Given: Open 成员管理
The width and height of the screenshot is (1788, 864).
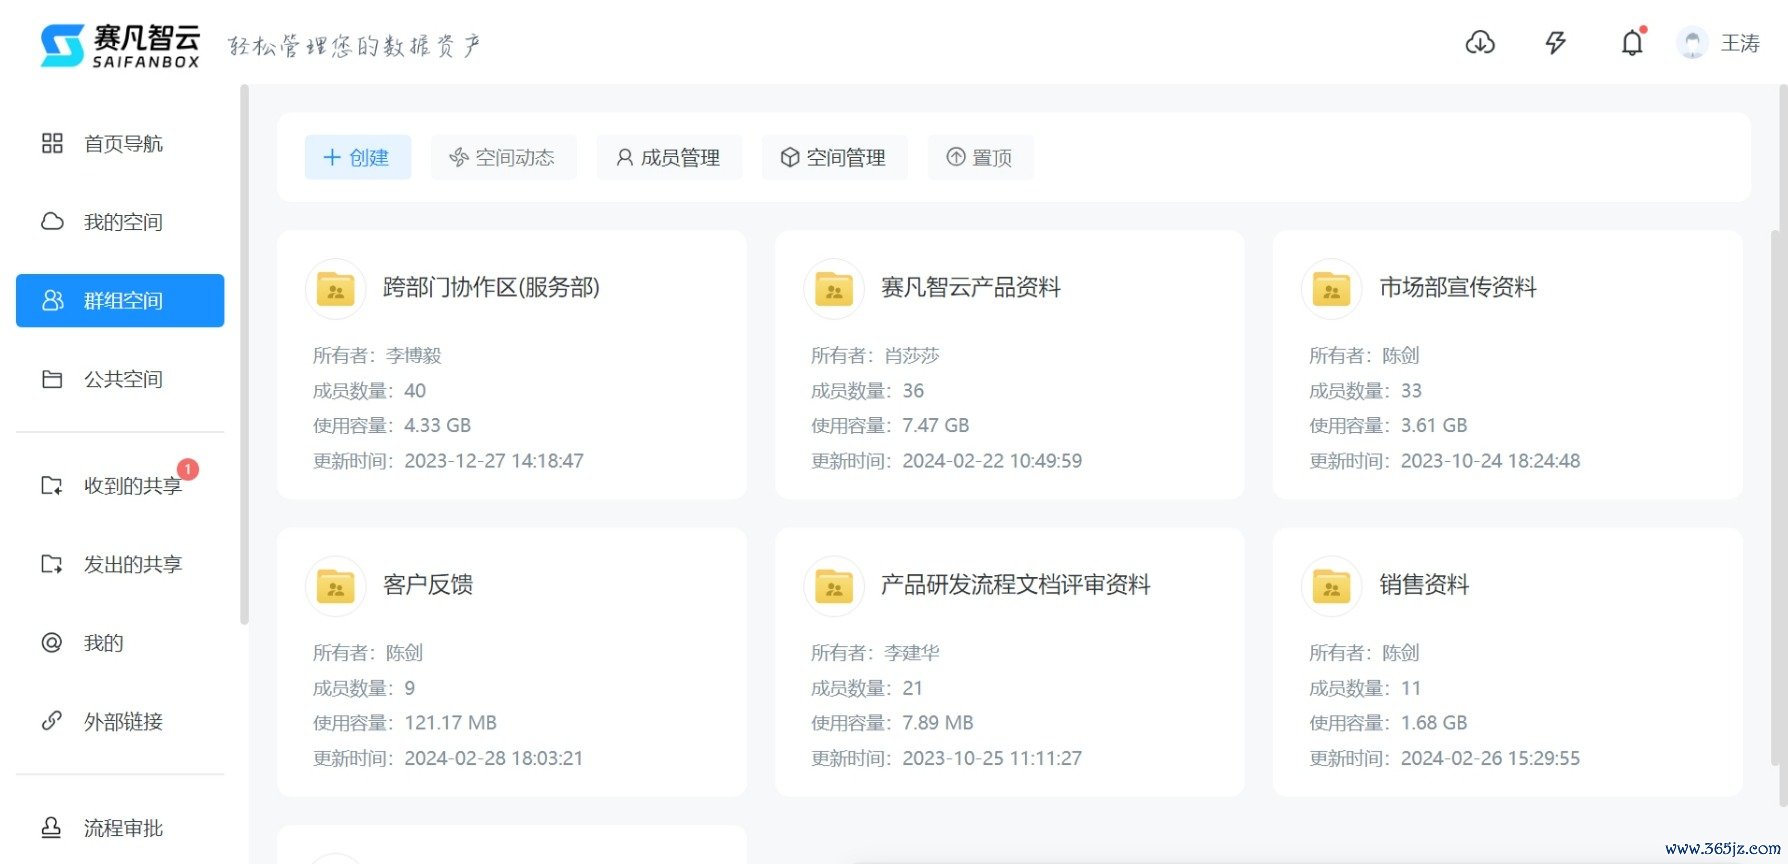Looking at the screenshot, I should click(x=669, y=157).
